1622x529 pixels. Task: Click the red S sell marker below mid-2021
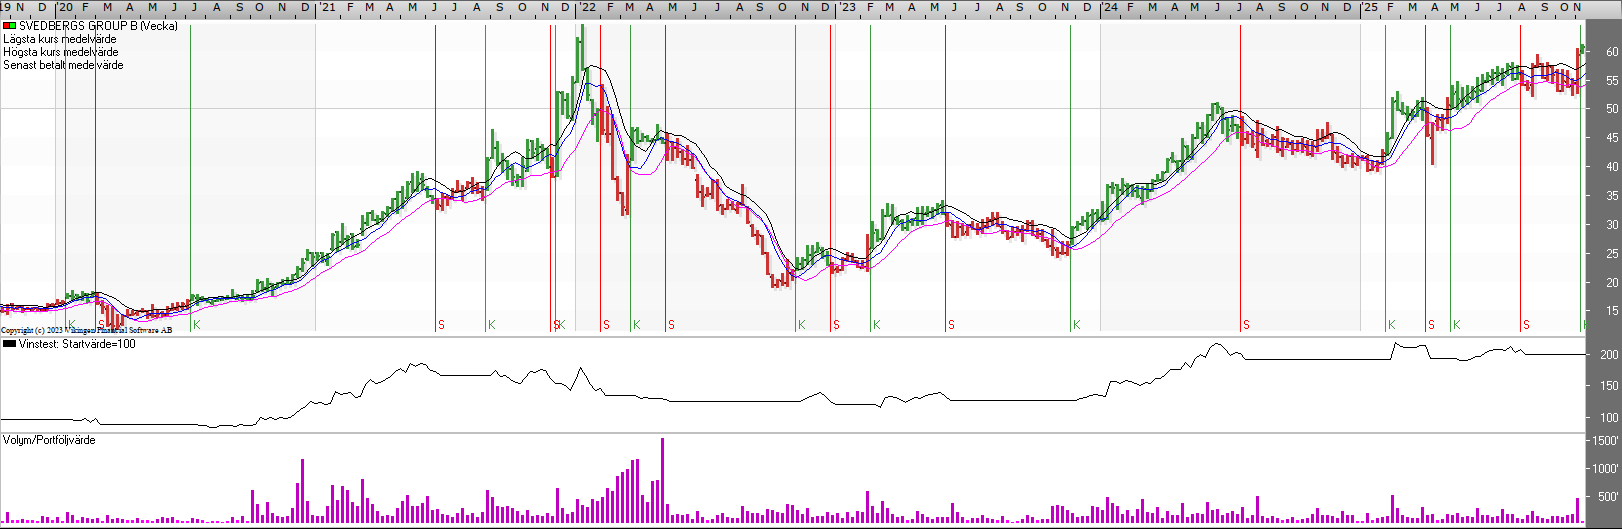coord(441,325)
